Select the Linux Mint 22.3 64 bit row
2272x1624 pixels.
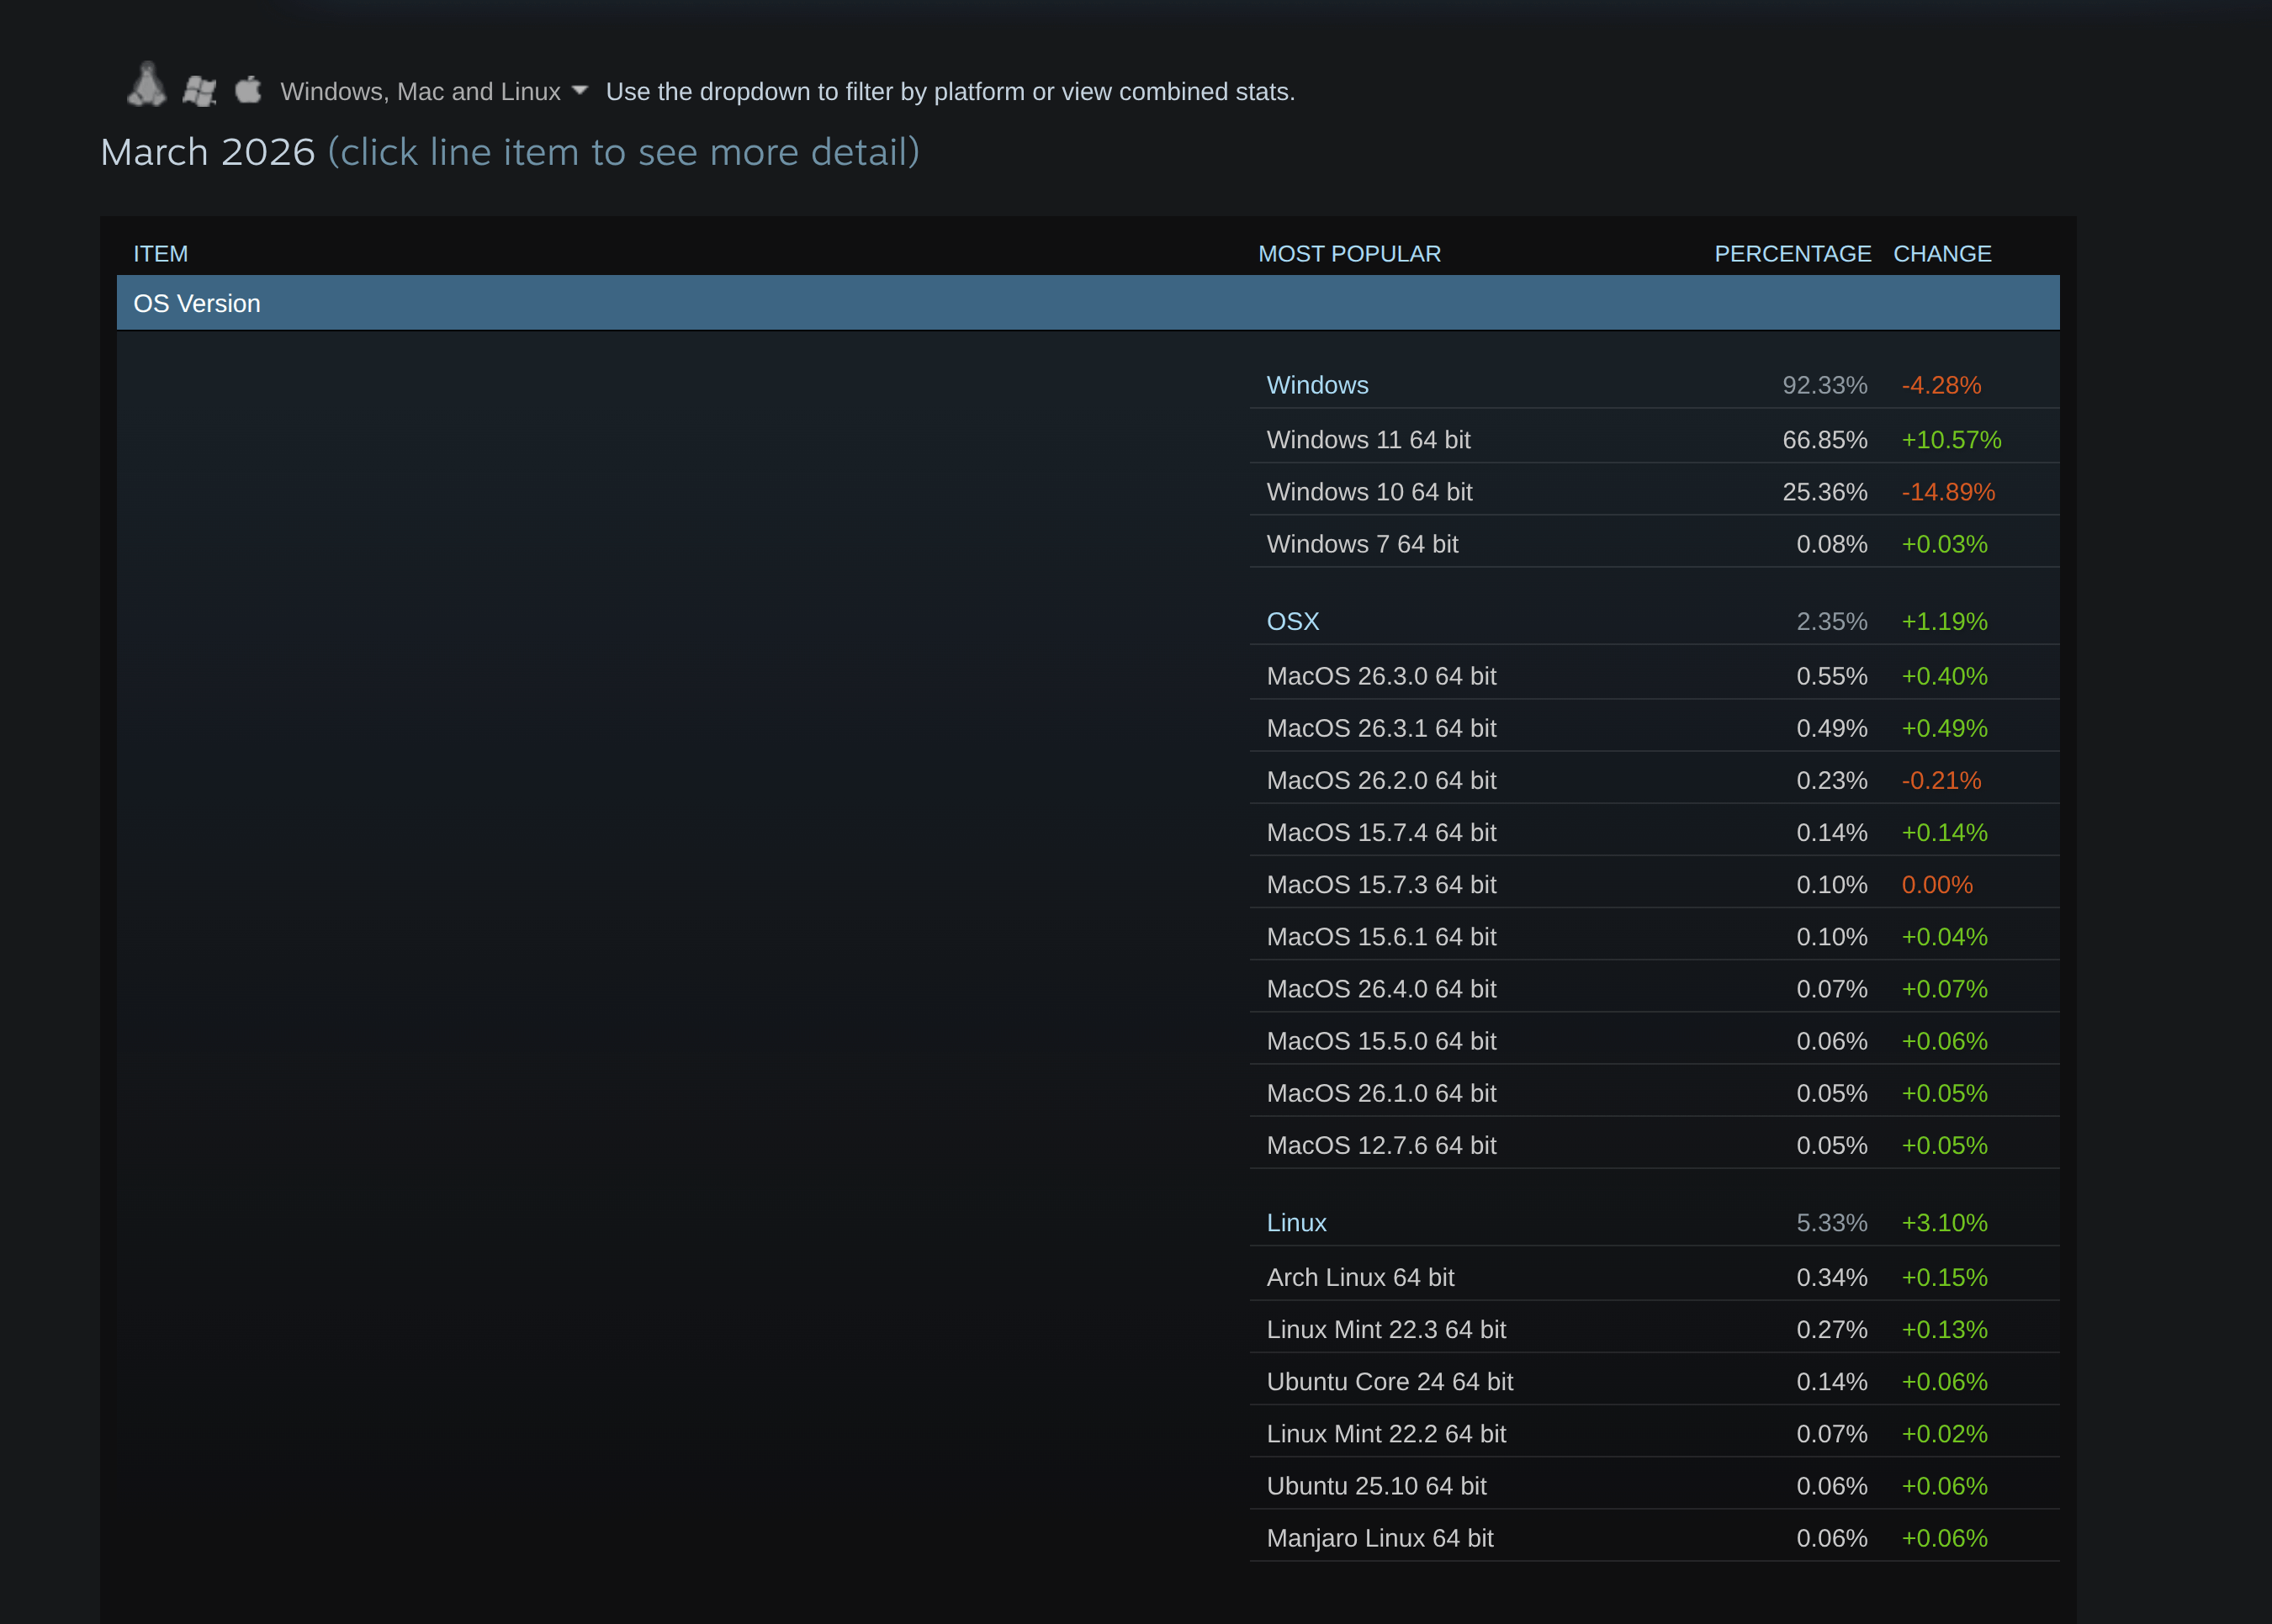pos(1386,1329)
